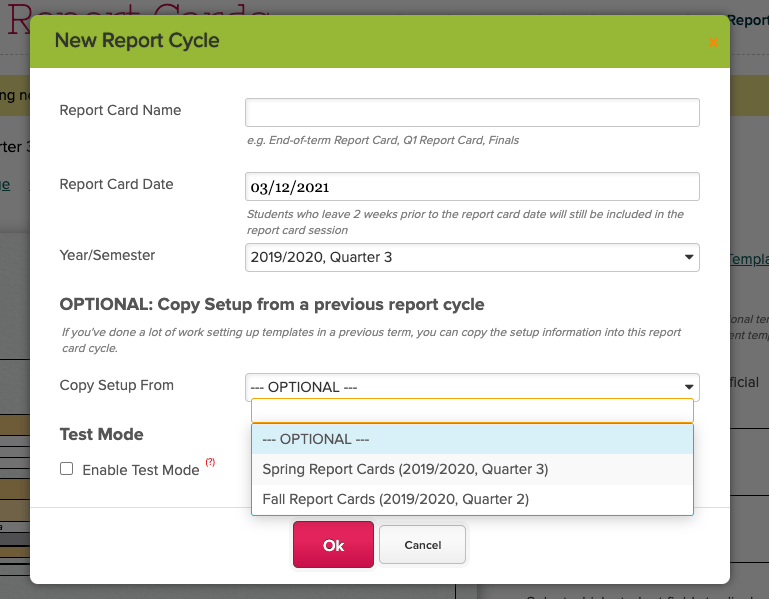769x599 pixels.
Task: Select the Year/Semester label
Action: coord(107,255)
